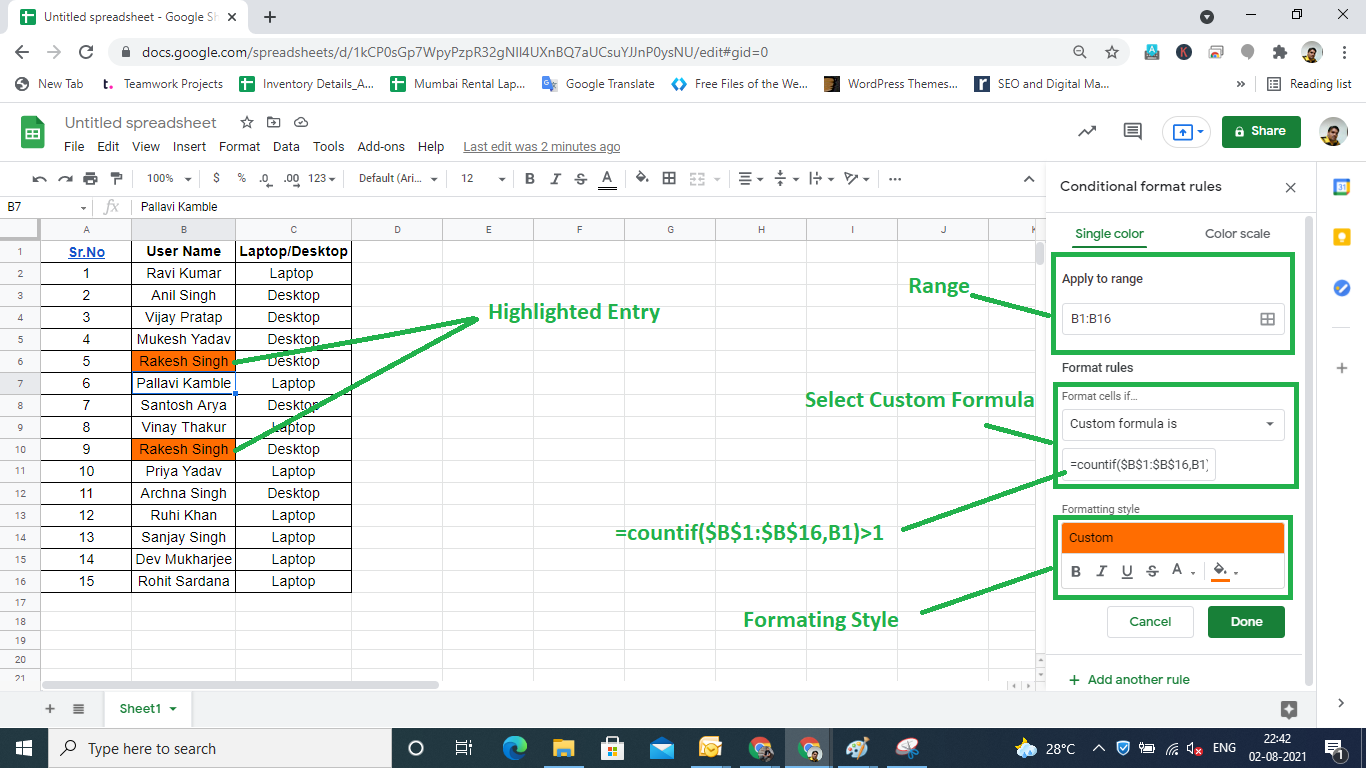Image resolution: width=1366 pixels, height=768 pixels.
Task: Click the plus icon to get add-ons
Action: pyautogui.click(x=1342, y=368)
